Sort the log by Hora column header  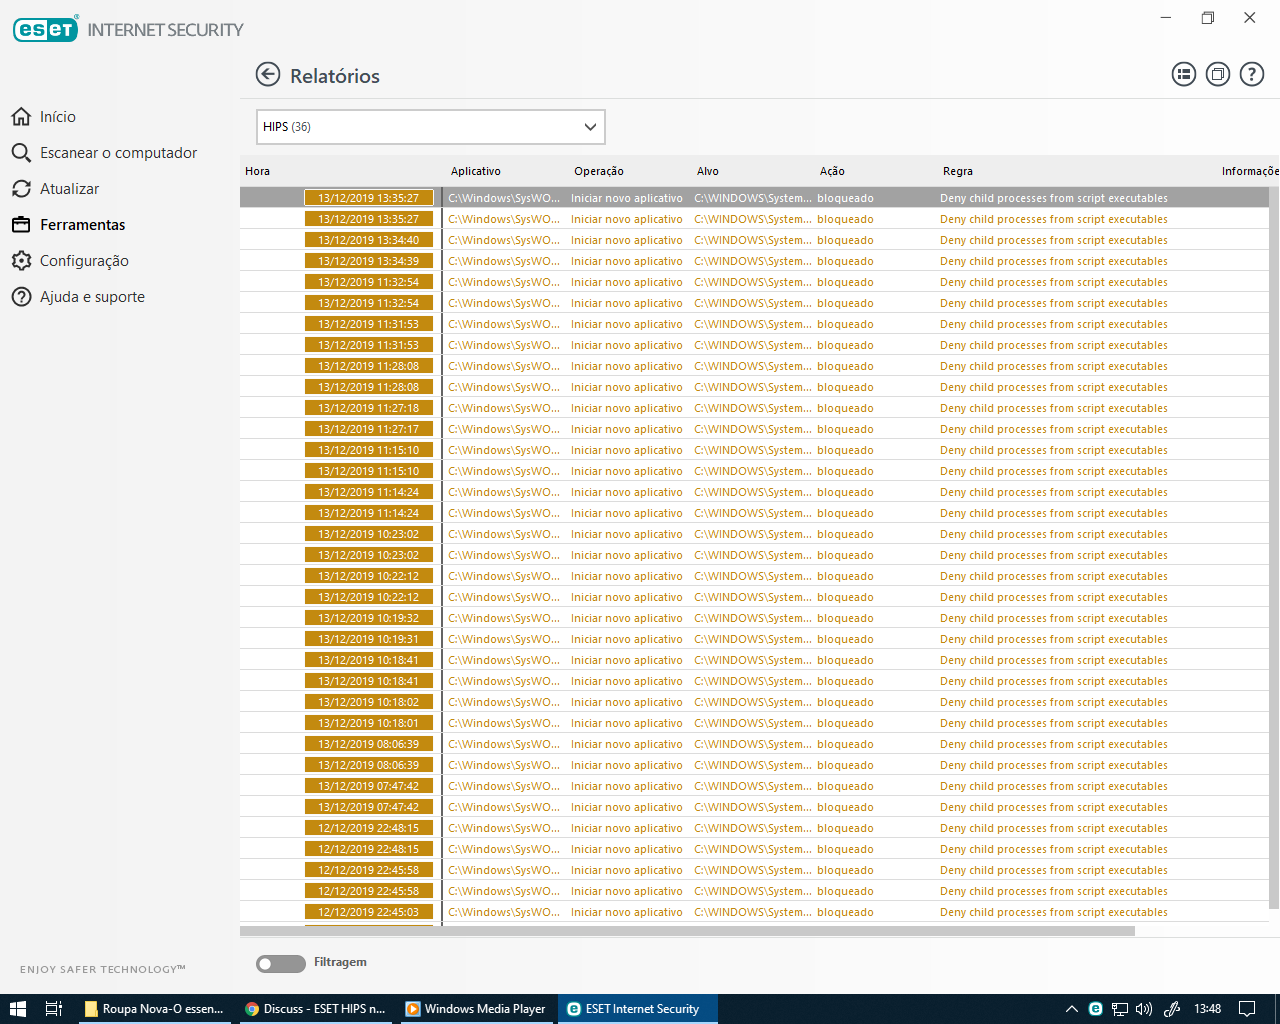coord(258,171)
